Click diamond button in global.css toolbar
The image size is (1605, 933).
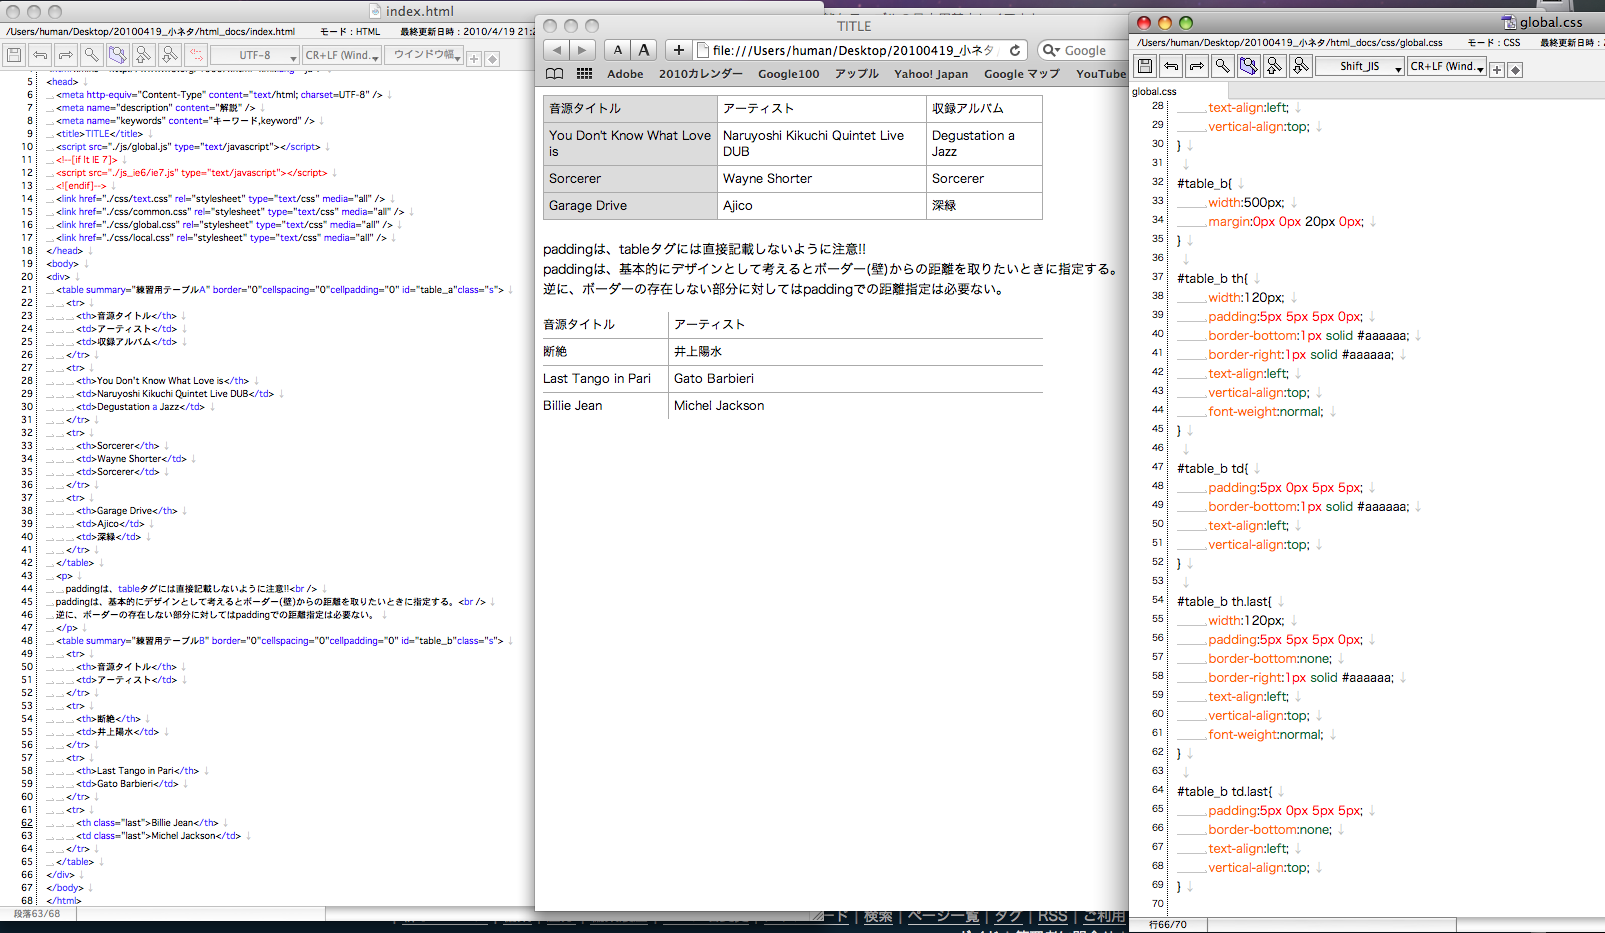pos(1515,70)
